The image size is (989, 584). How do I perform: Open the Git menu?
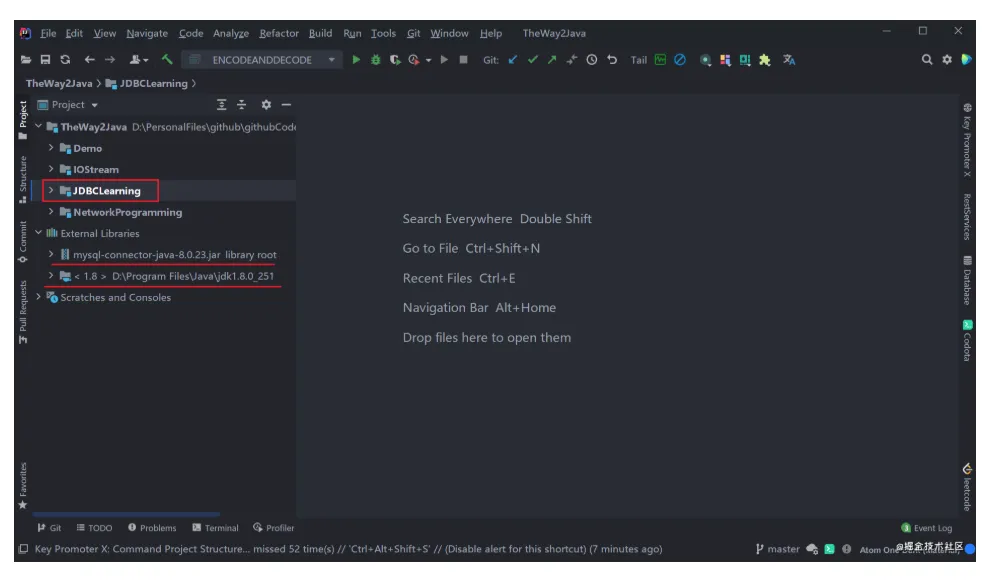pos(414,33)
